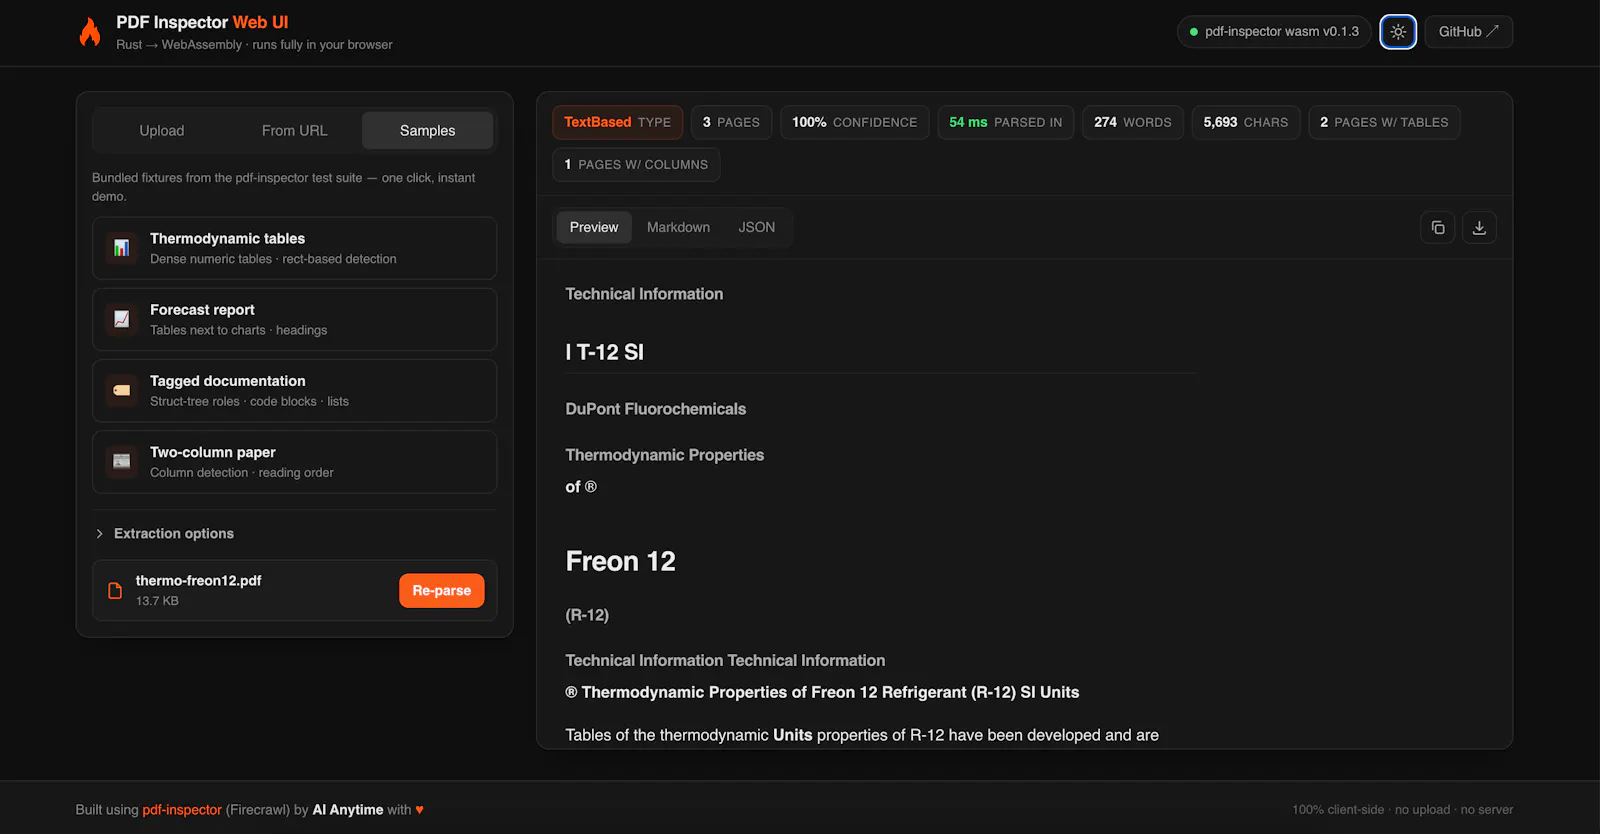Switch to the Upload tab

coord(162,131)
